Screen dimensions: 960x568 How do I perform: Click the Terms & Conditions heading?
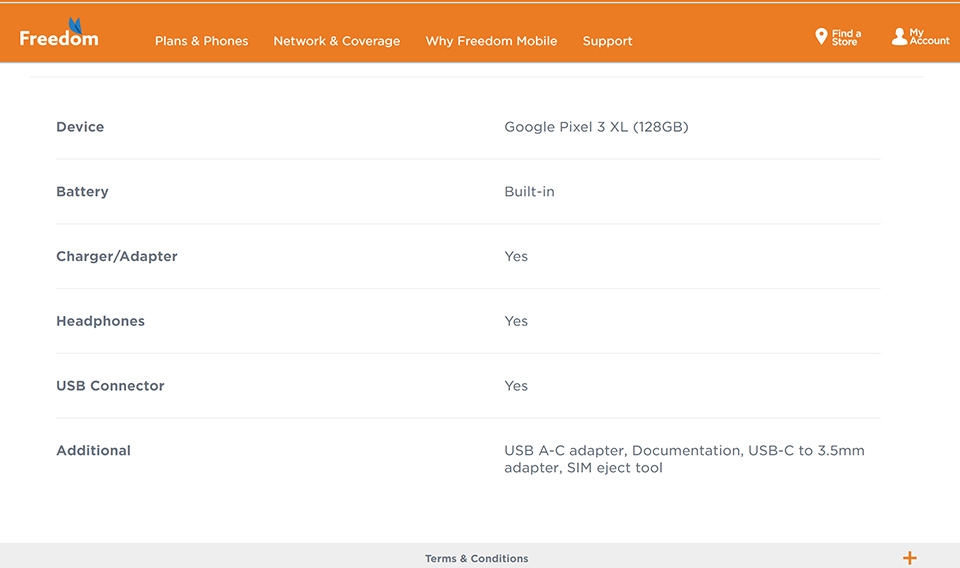point(476,558)
